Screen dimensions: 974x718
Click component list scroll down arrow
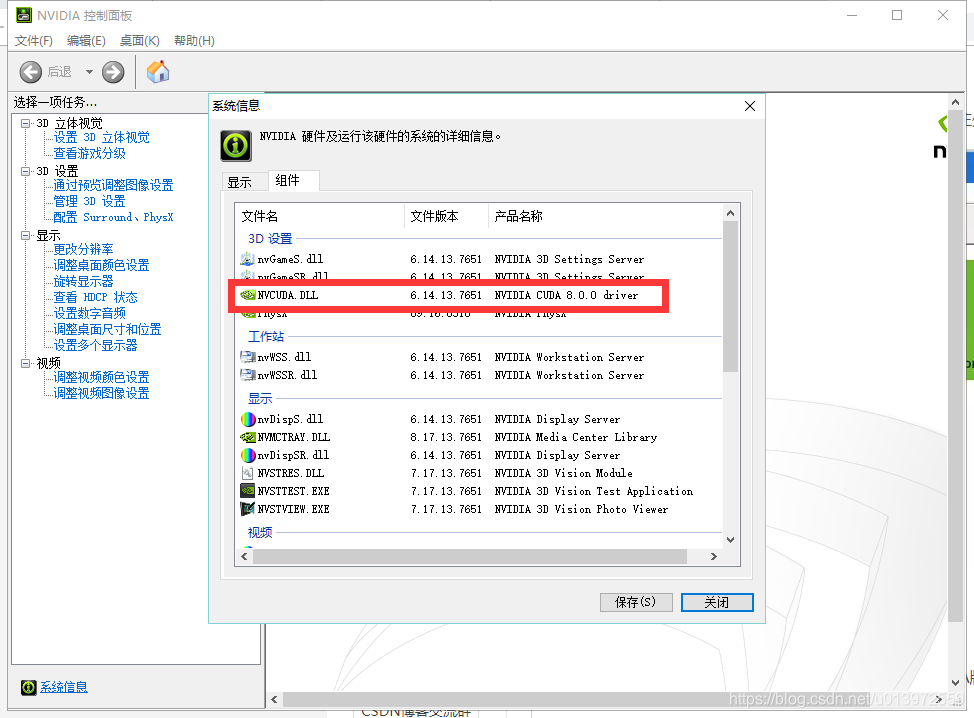click(x=730, y=540)
